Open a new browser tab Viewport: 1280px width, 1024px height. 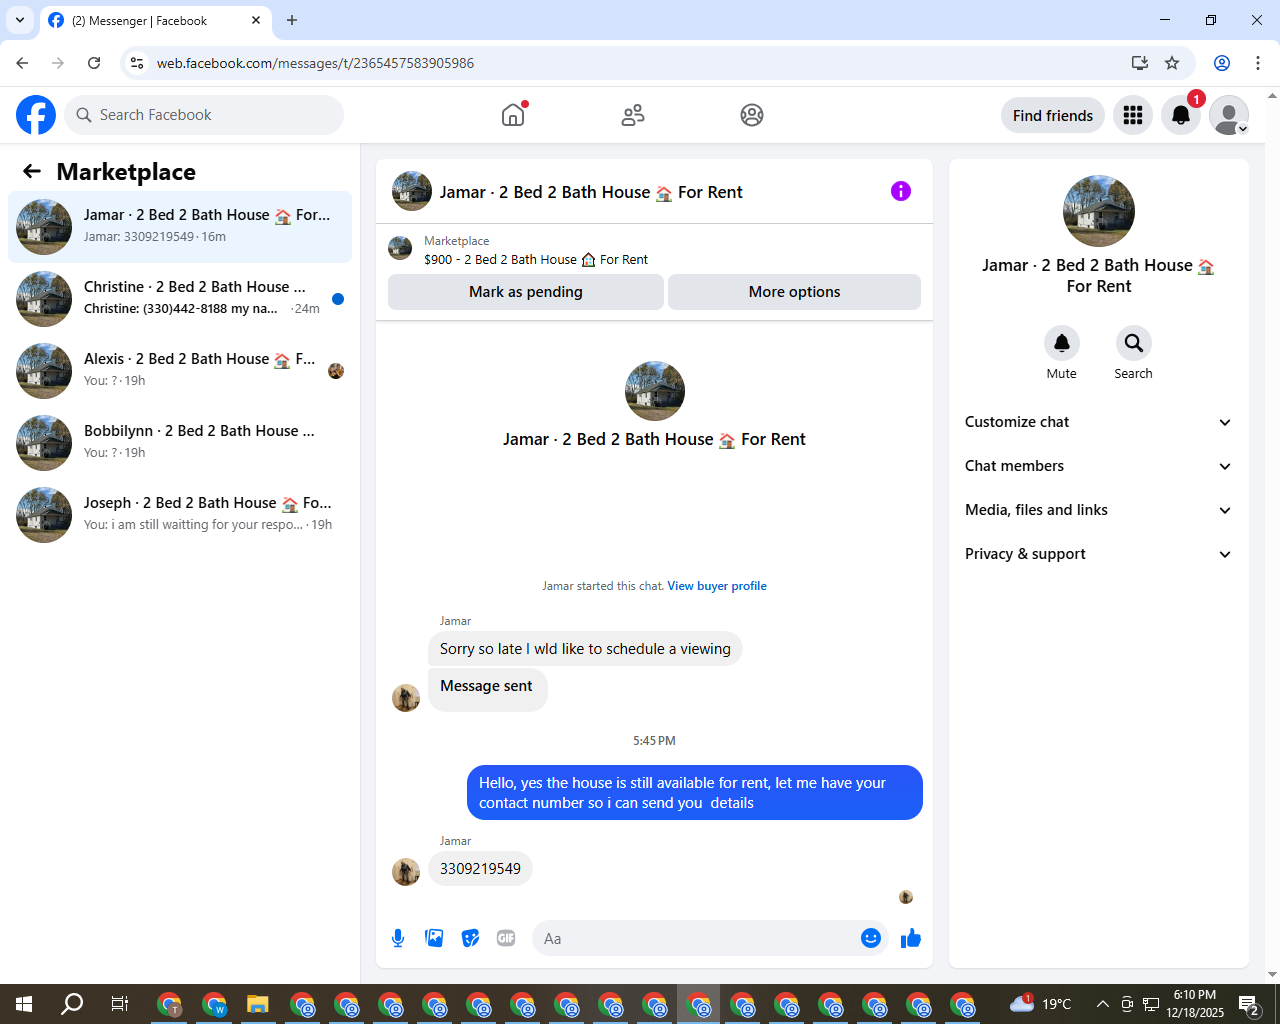292,20
